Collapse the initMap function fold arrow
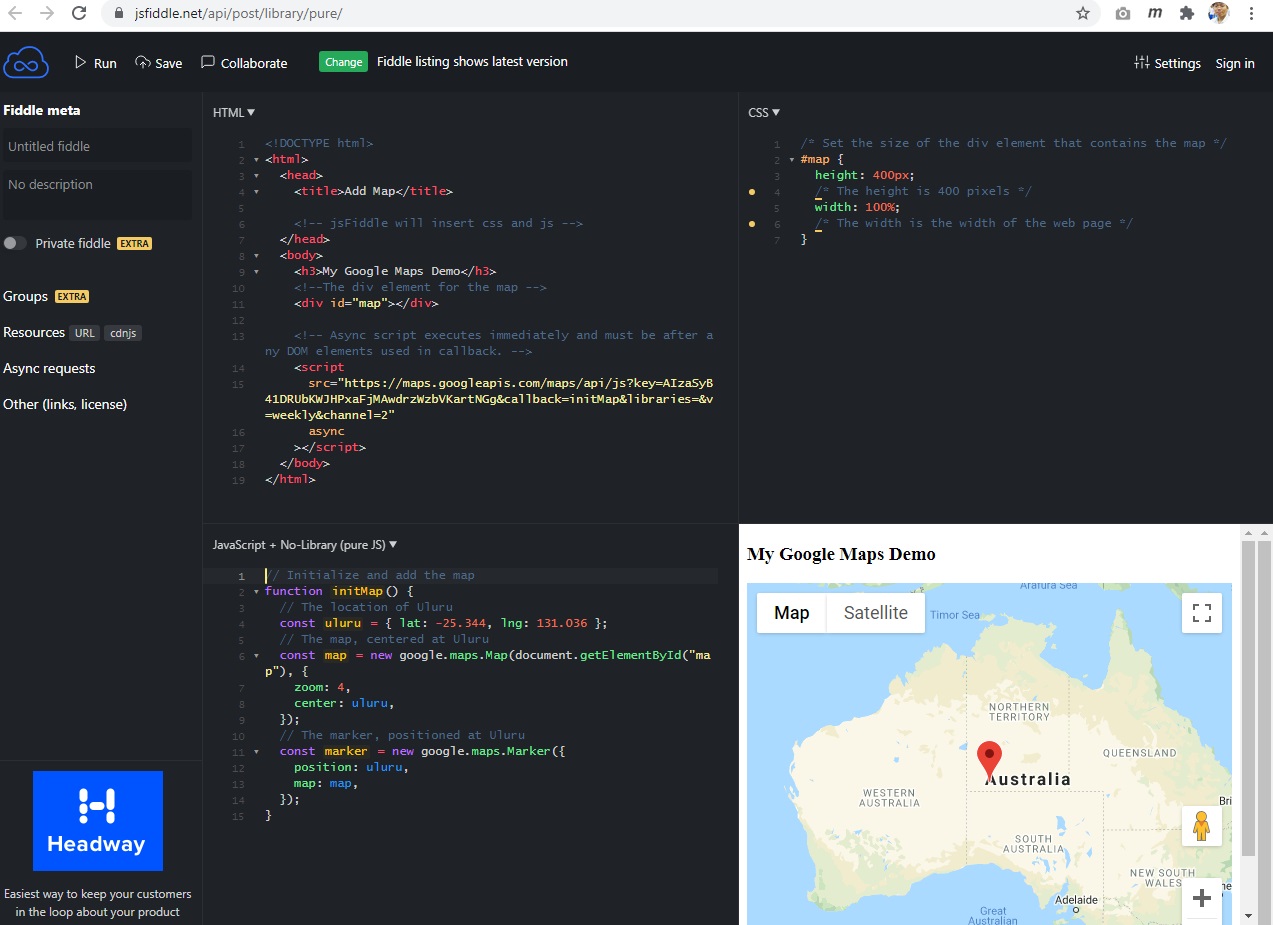This screenshot has height=925, width=1273. [256, 591]
